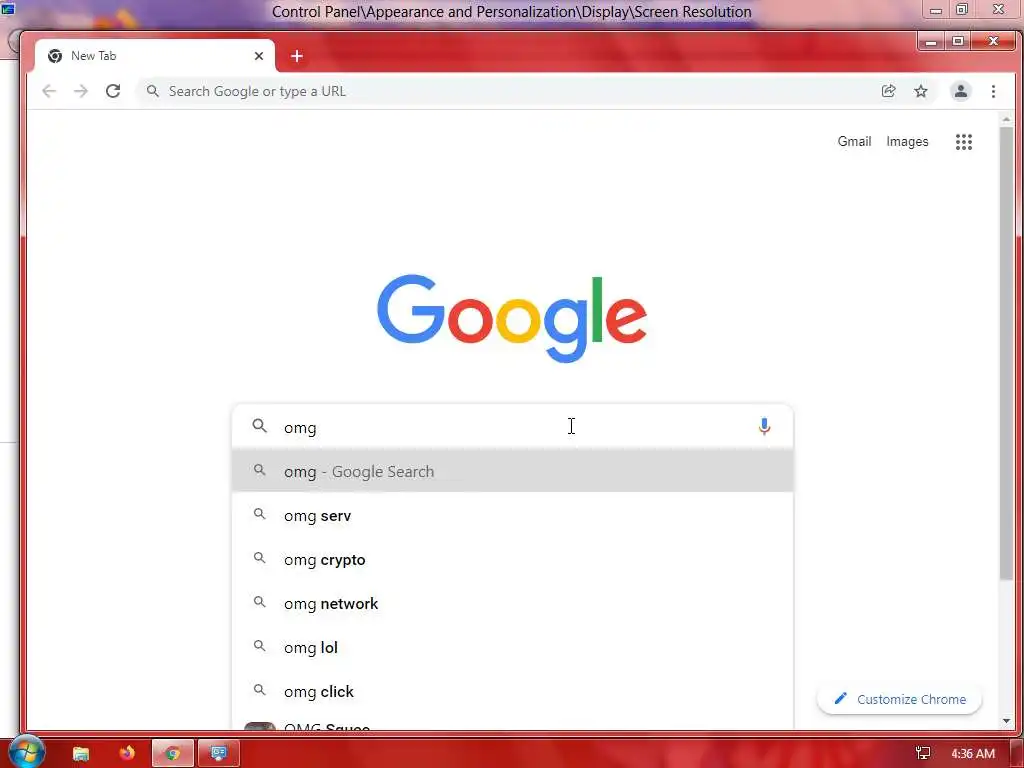1024x768 pixels.
Task: Launch Firefox from the taskbar
Action: (x=127, y=753)
